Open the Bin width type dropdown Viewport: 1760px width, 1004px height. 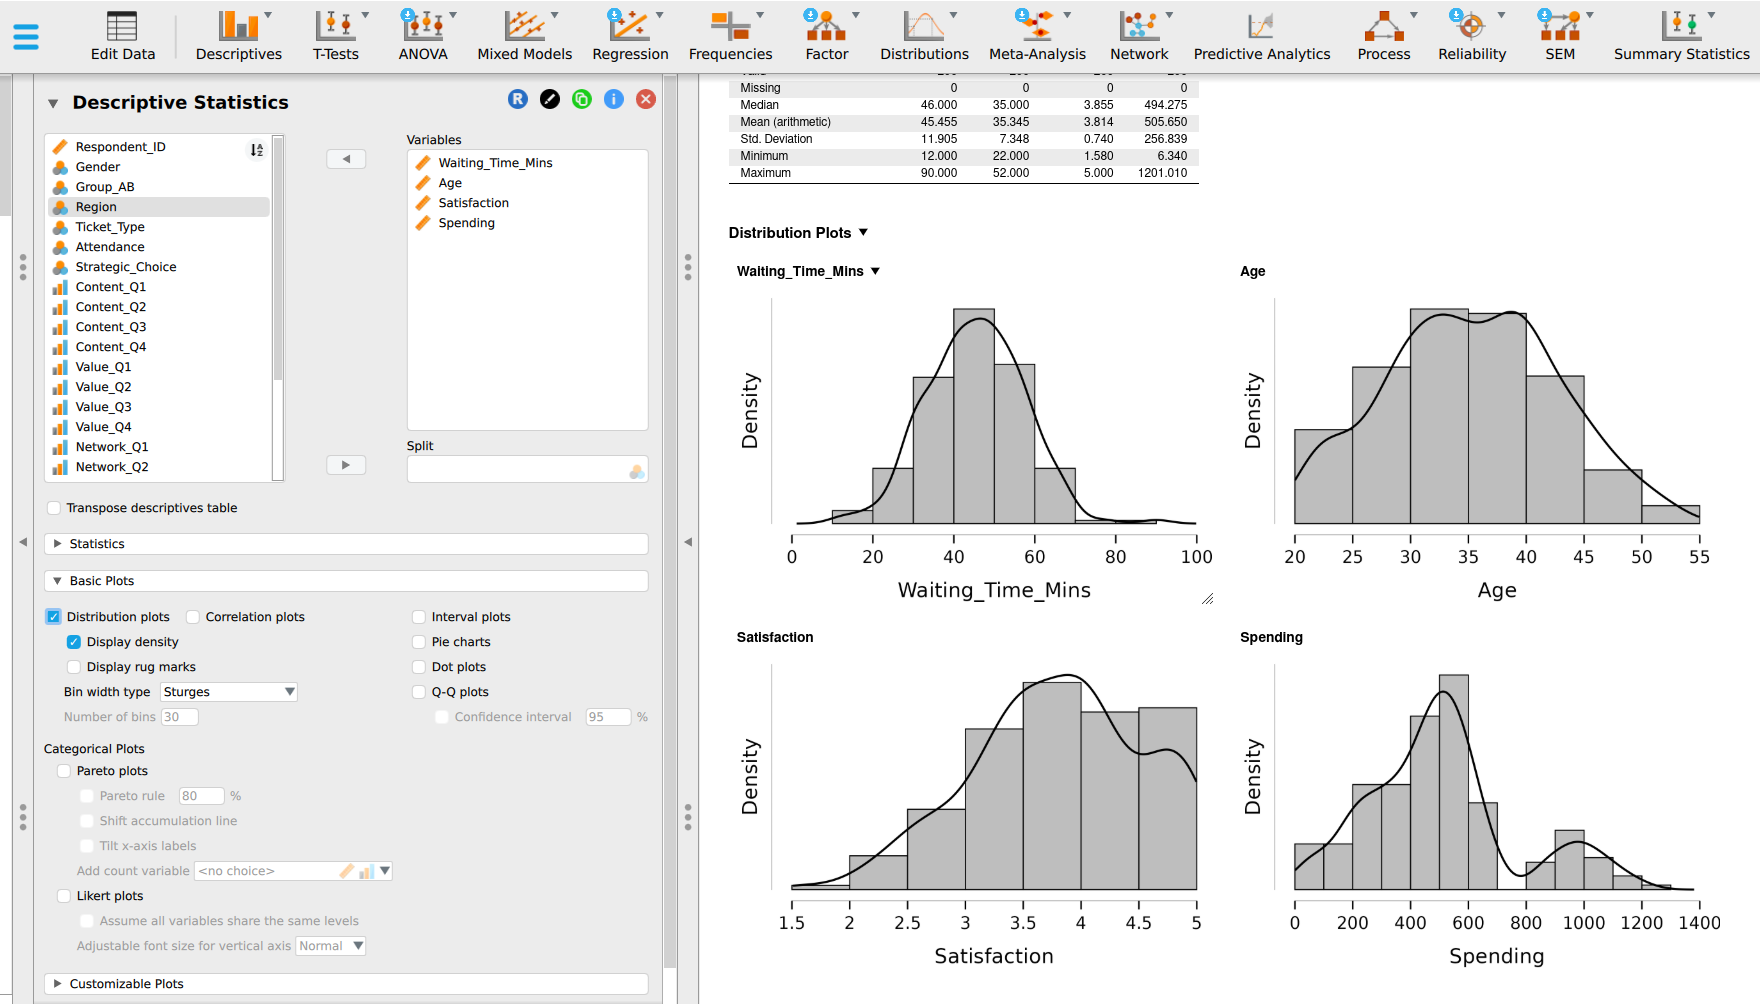(x=229, y=692)
